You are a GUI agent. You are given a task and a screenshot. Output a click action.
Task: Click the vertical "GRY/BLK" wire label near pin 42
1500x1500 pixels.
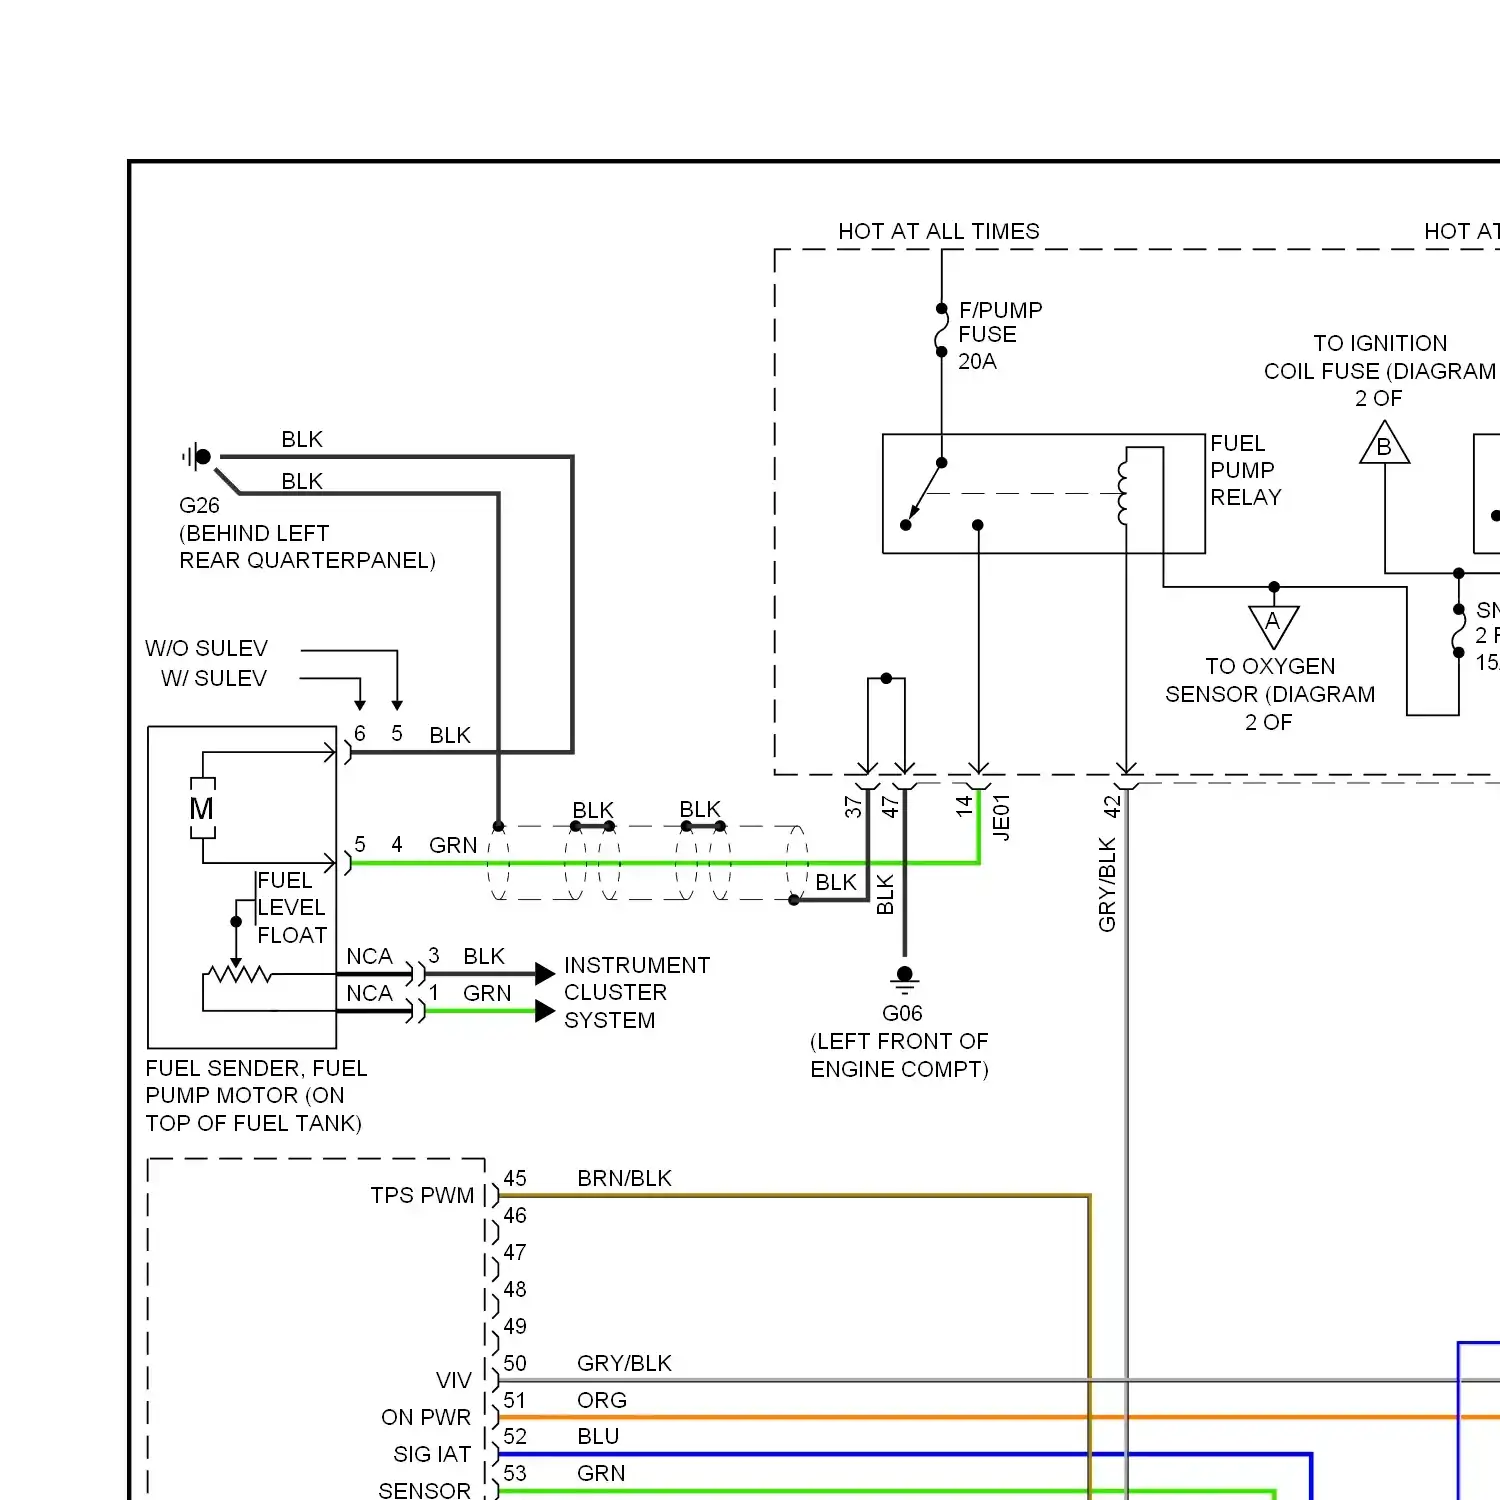tap(1107, 885)
